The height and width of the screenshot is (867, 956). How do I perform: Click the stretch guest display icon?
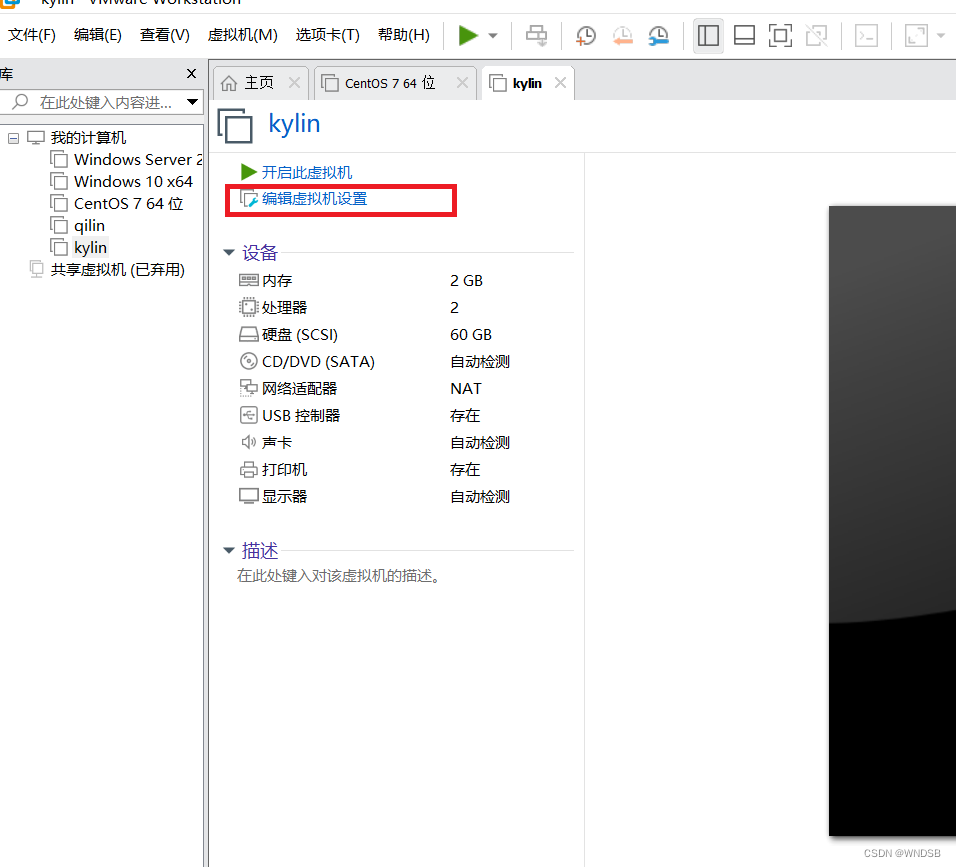pyautogui.click(x=916, y=35)
